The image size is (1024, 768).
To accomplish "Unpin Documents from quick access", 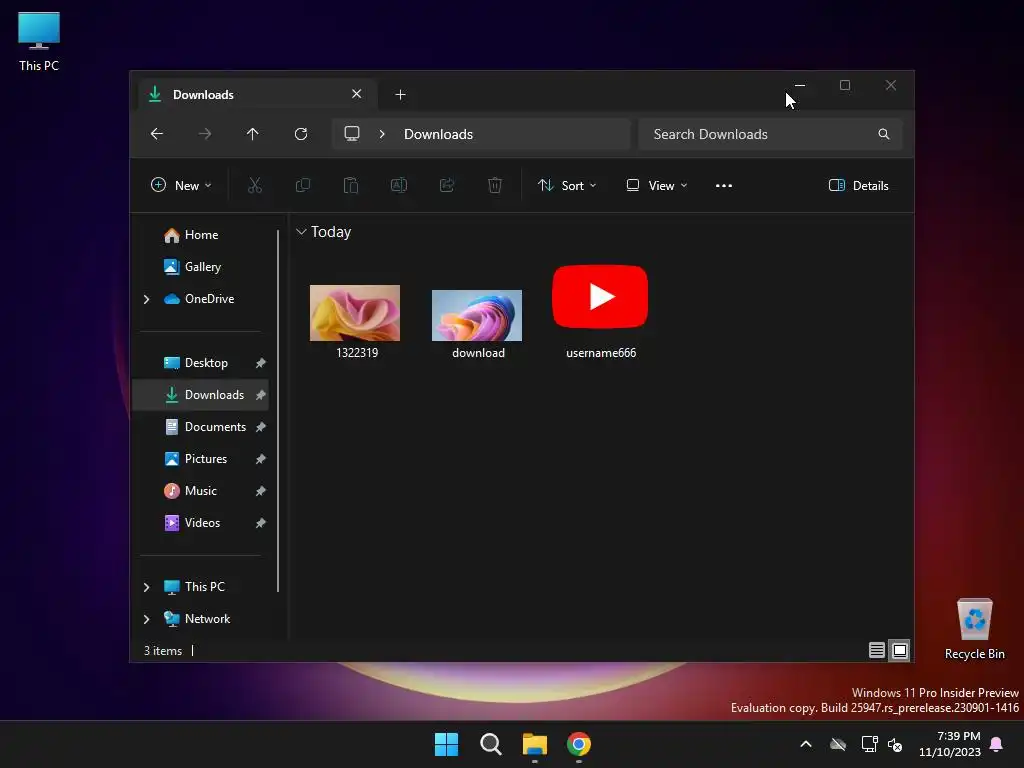I will point(261,427).
